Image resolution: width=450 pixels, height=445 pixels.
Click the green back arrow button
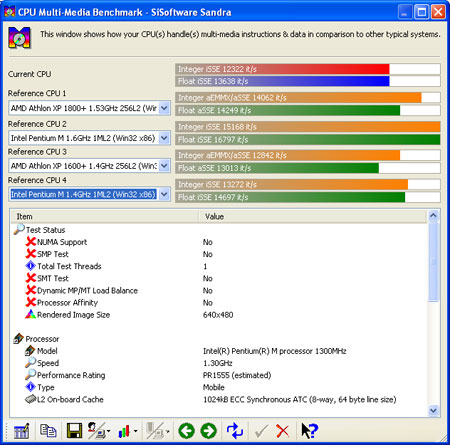tap(186, 431)
